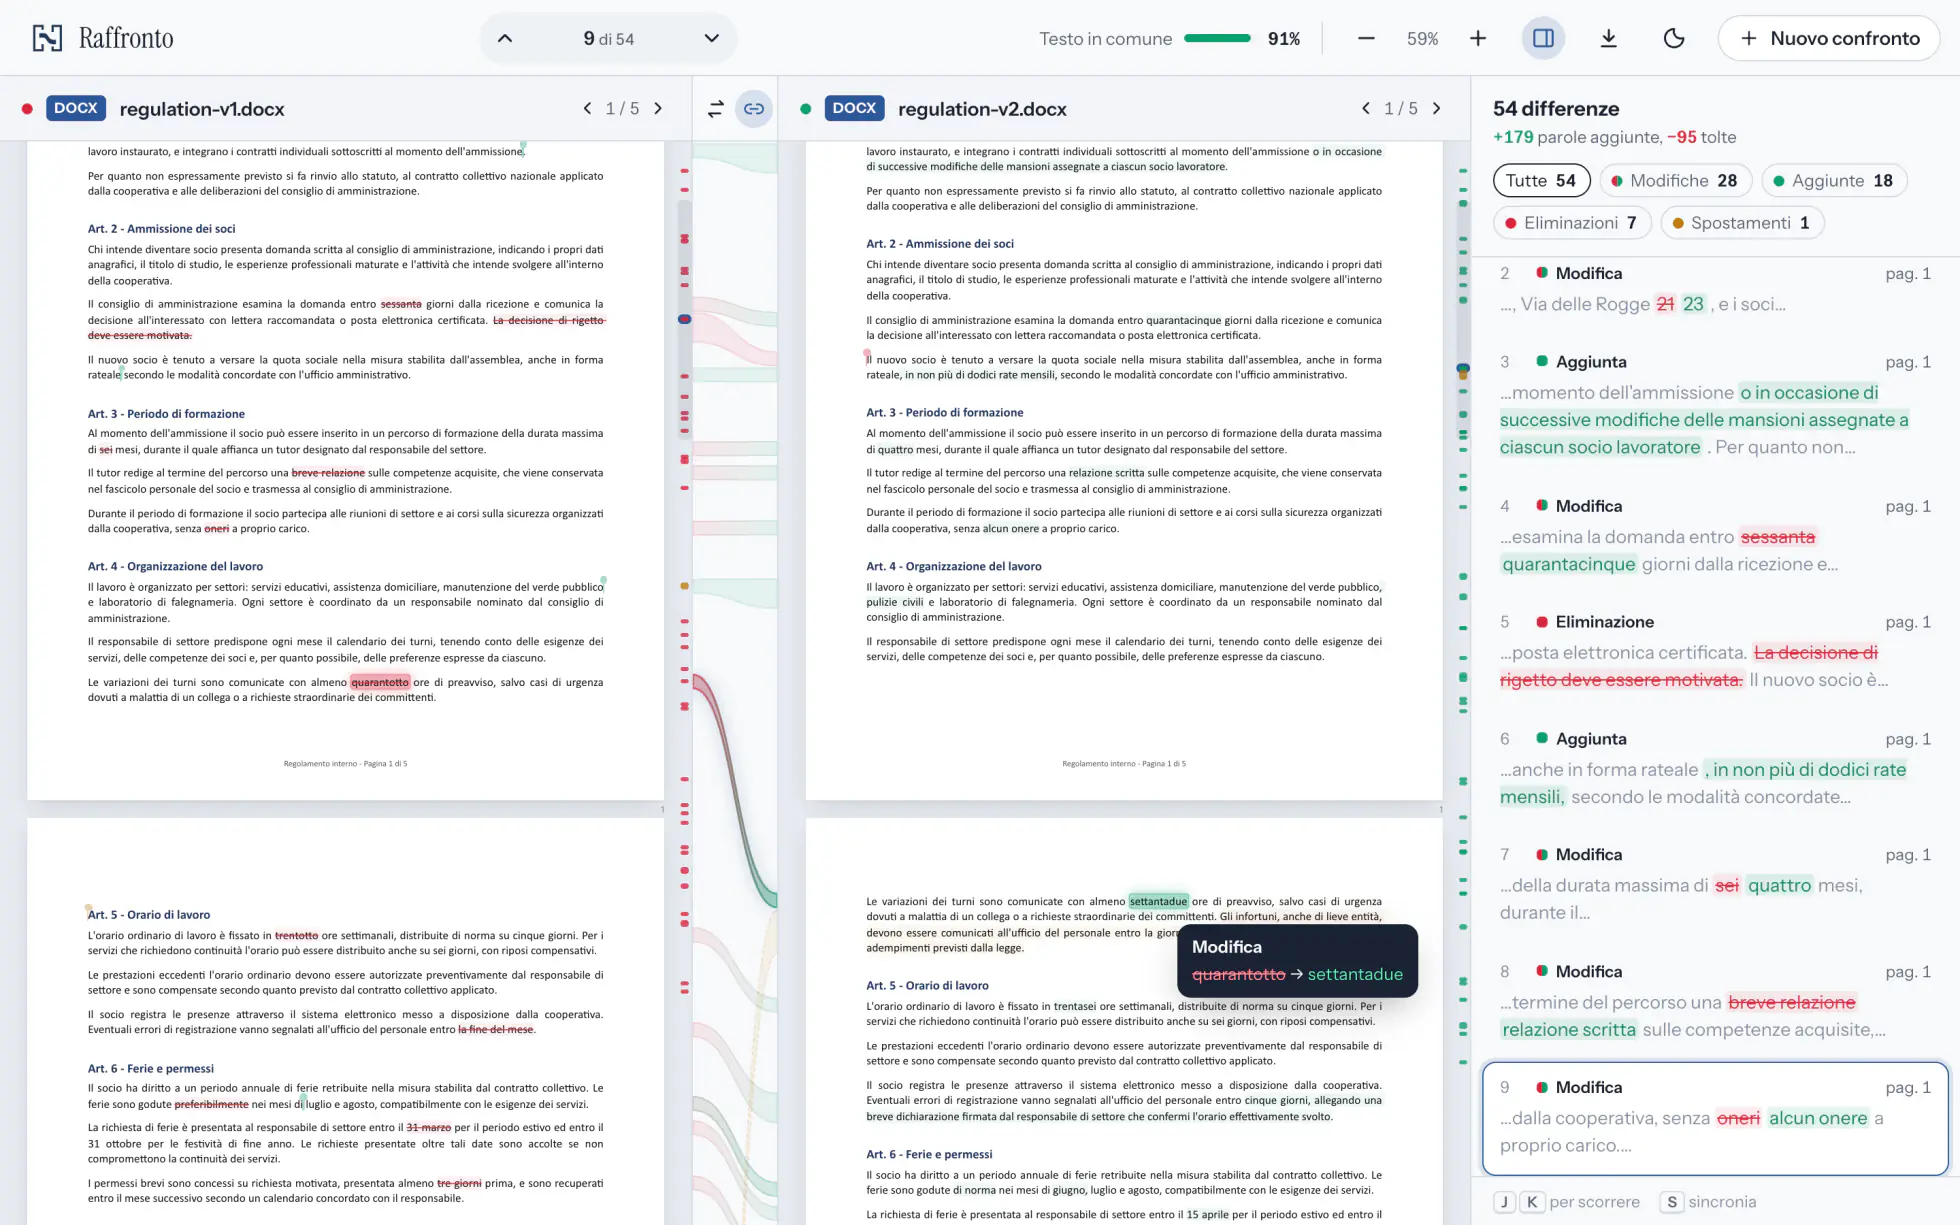Toggle linked scrolling chain icon
1960x1225 pixels.
coord(754,109)
